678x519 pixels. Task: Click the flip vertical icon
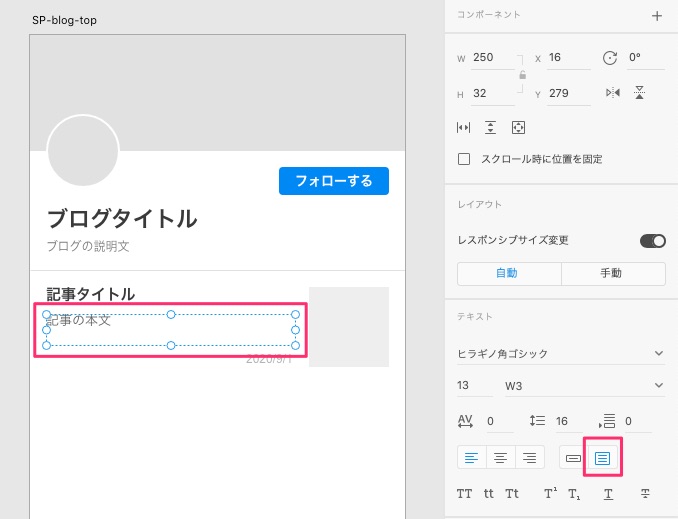tap(640, 93)
